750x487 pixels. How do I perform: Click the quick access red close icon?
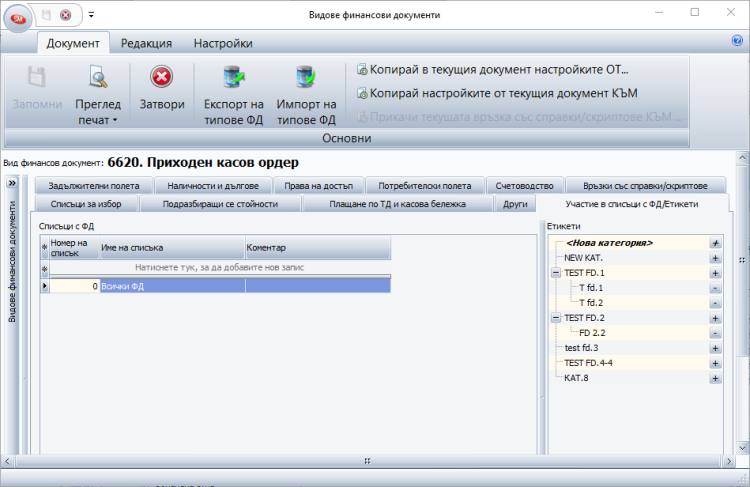pyautogui.click(x=66, y=15)
